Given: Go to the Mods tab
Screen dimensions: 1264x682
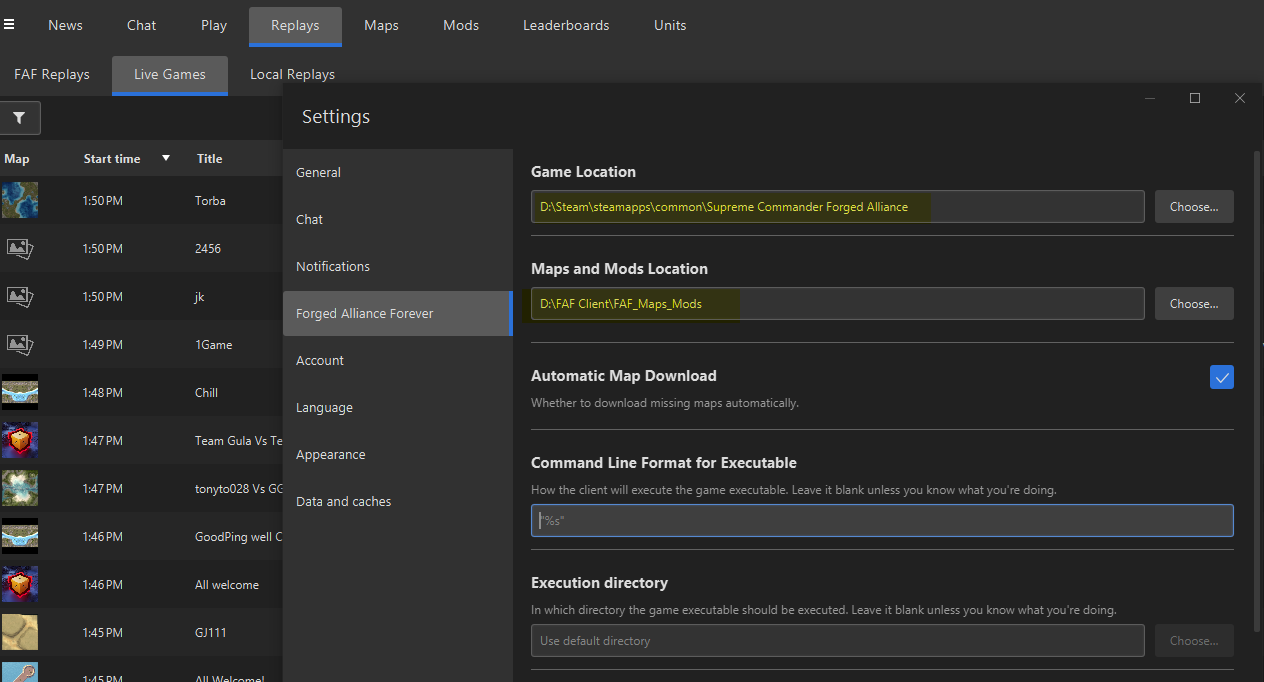Looking at the screenshot, I should click(461, 25).
